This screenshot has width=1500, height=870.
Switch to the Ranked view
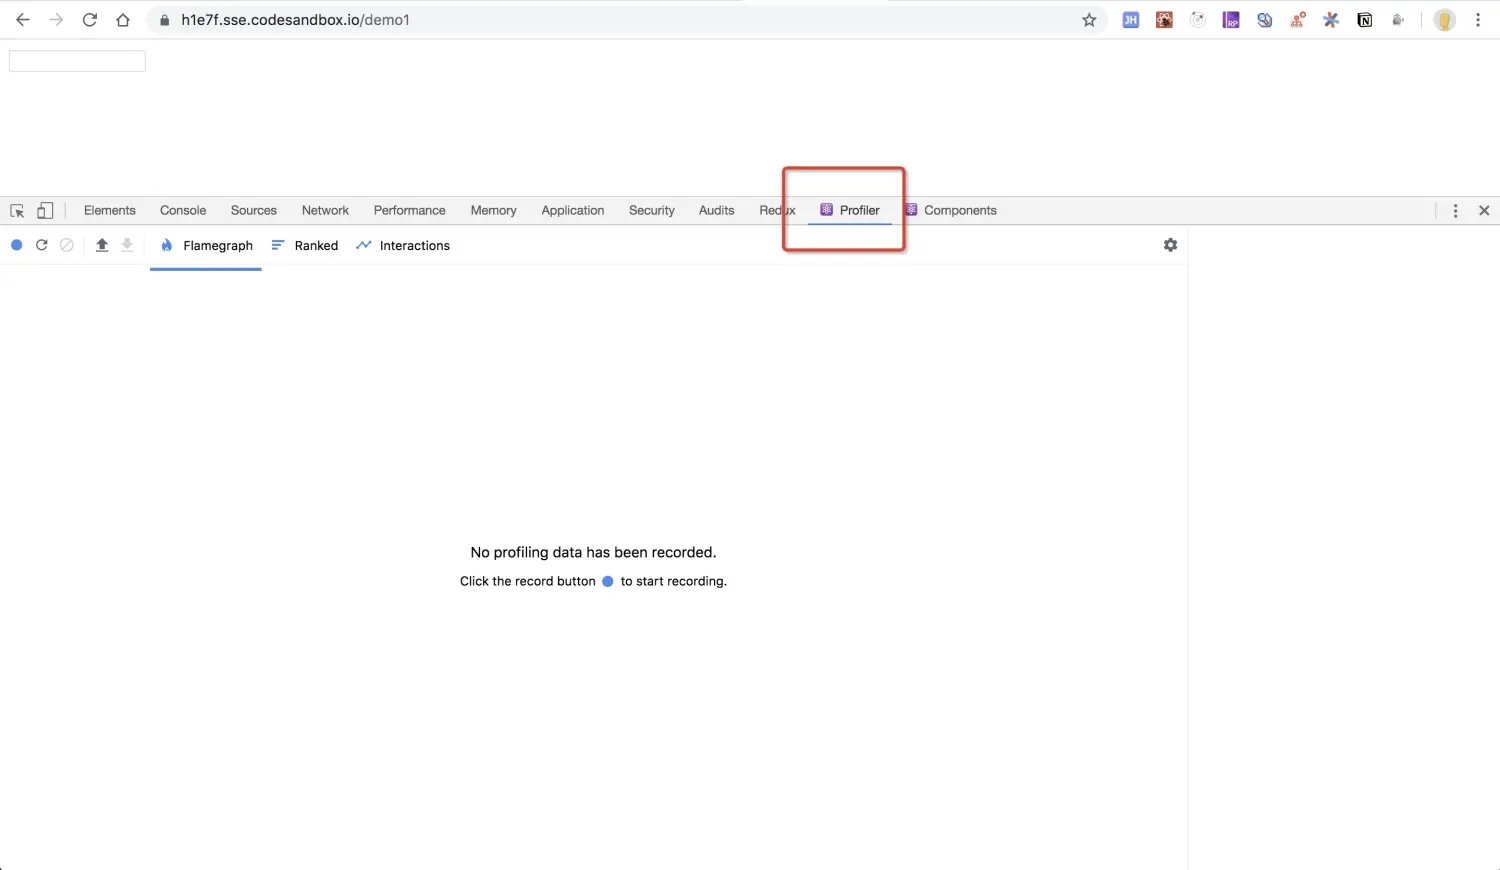point(304,246)
